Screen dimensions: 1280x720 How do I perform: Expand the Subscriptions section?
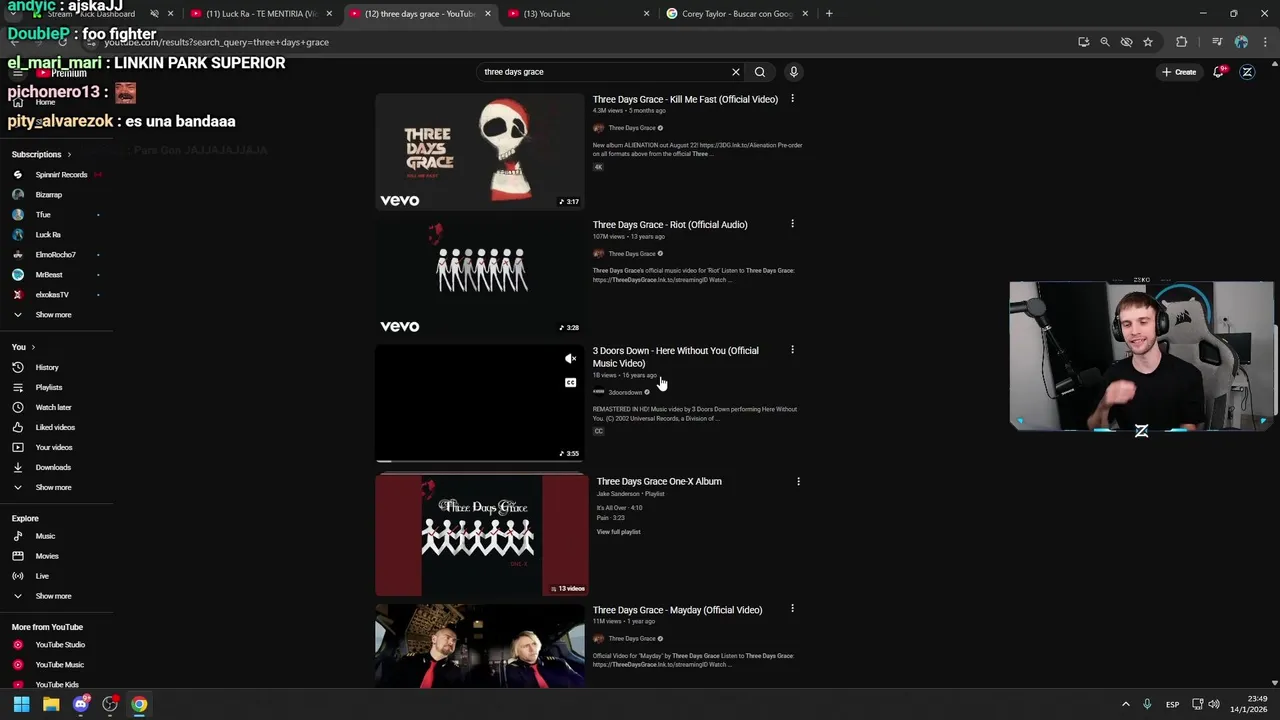pos(41,154)
